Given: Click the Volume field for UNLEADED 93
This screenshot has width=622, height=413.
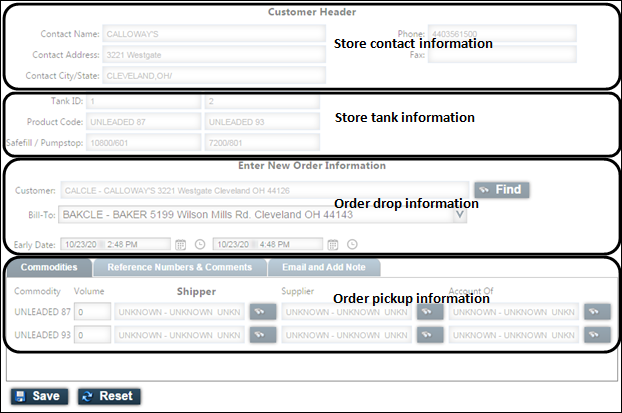Looking at the screenshot, I should point(92,335).
